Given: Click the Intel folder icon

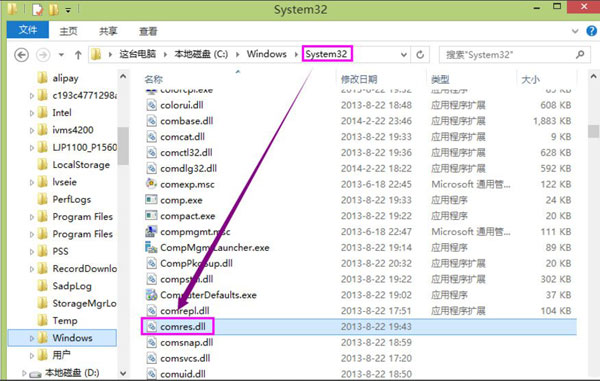Looking at the screenshot, I should [42, 112].
